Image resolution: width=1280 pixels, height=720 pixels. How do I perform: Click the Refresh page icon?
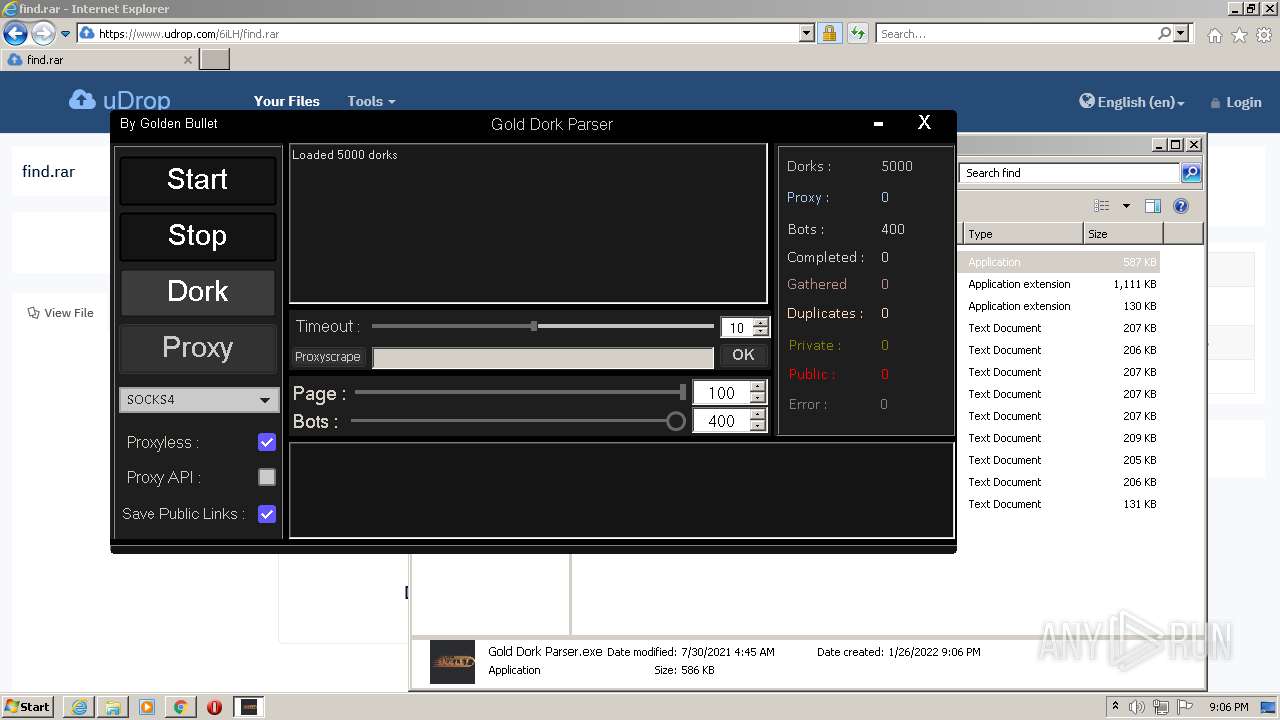click(857, 33)
